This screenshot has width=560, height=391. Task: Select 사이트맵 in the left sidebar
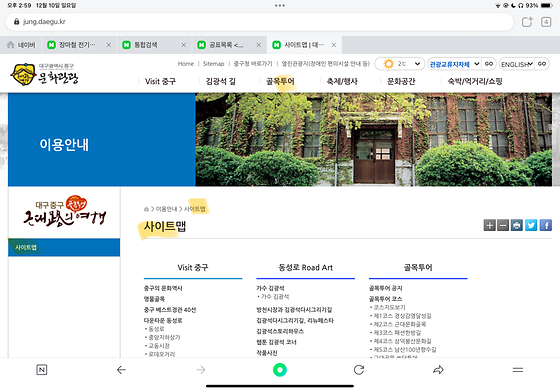tap(64, 247)
